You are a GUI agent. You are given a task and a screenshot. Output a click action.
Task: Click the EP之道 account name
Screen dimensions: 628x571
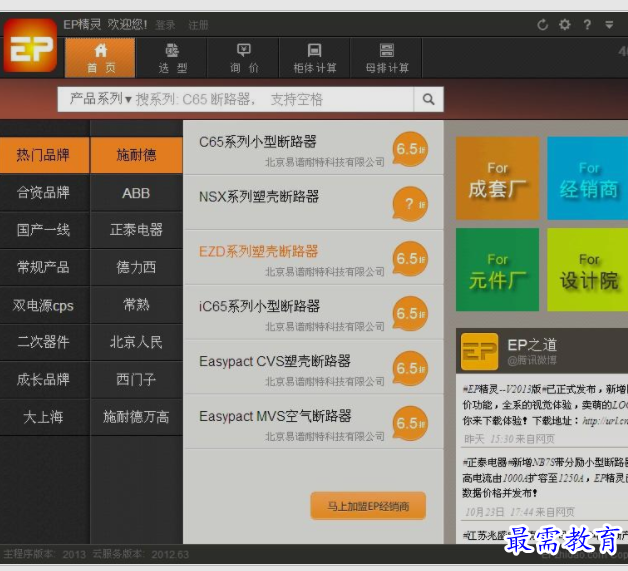(532, 345)
